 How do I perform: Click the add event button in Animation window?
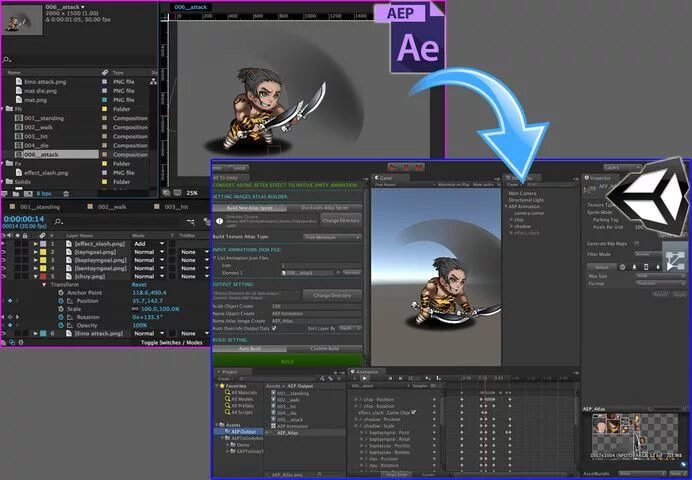click(x=438, y=379)
